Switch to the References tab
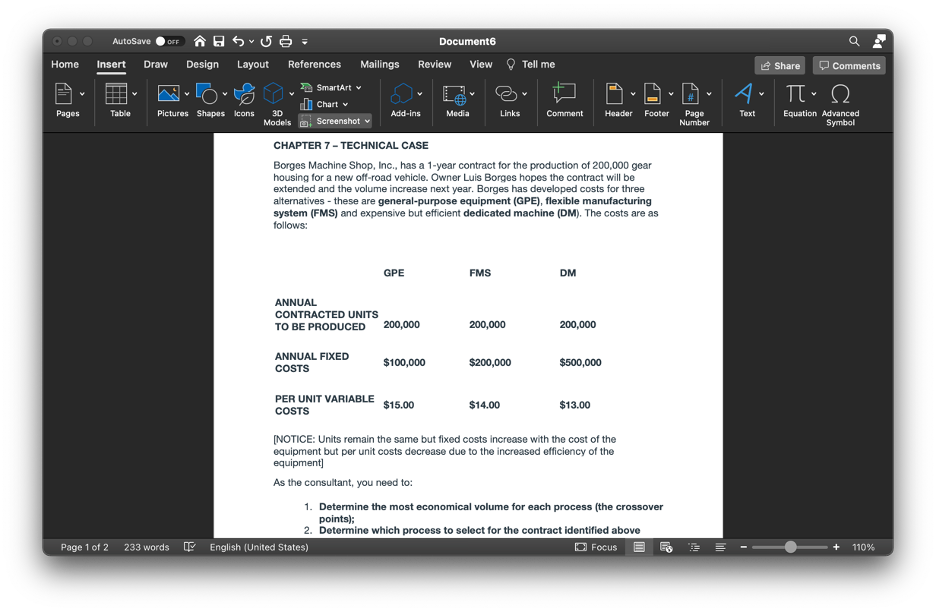This screenshot has width=936, height=612. coord(315,64)
